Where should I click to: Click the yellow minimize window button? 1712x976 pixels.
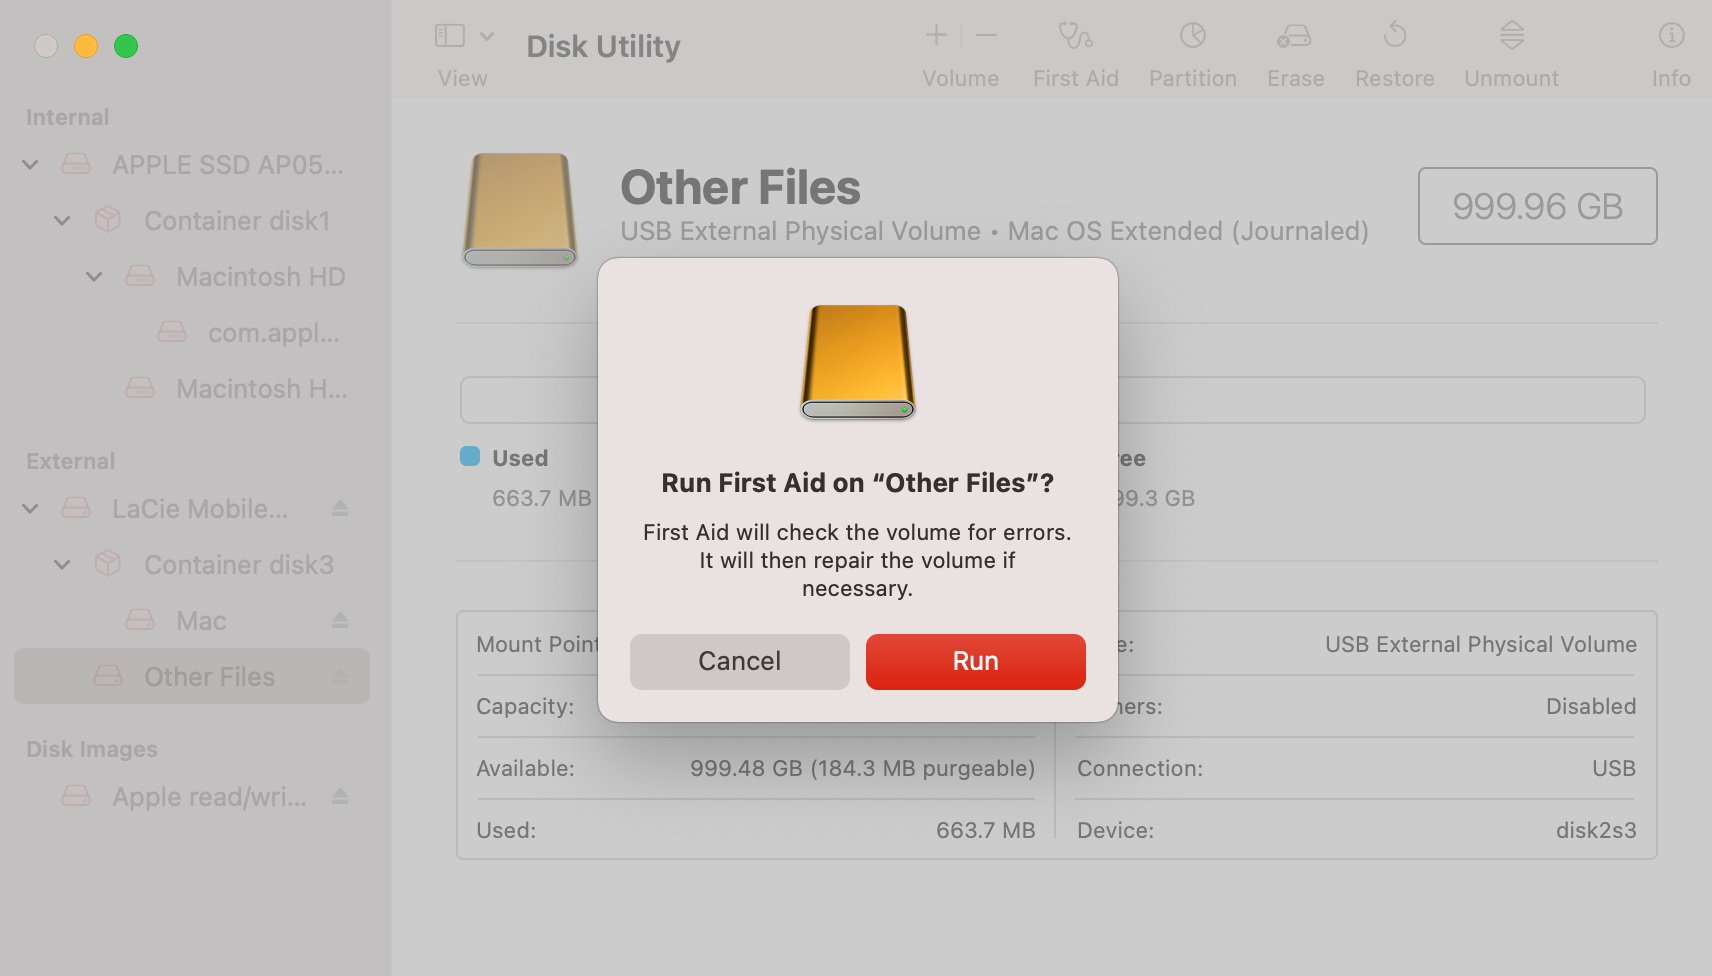[86, 46]
